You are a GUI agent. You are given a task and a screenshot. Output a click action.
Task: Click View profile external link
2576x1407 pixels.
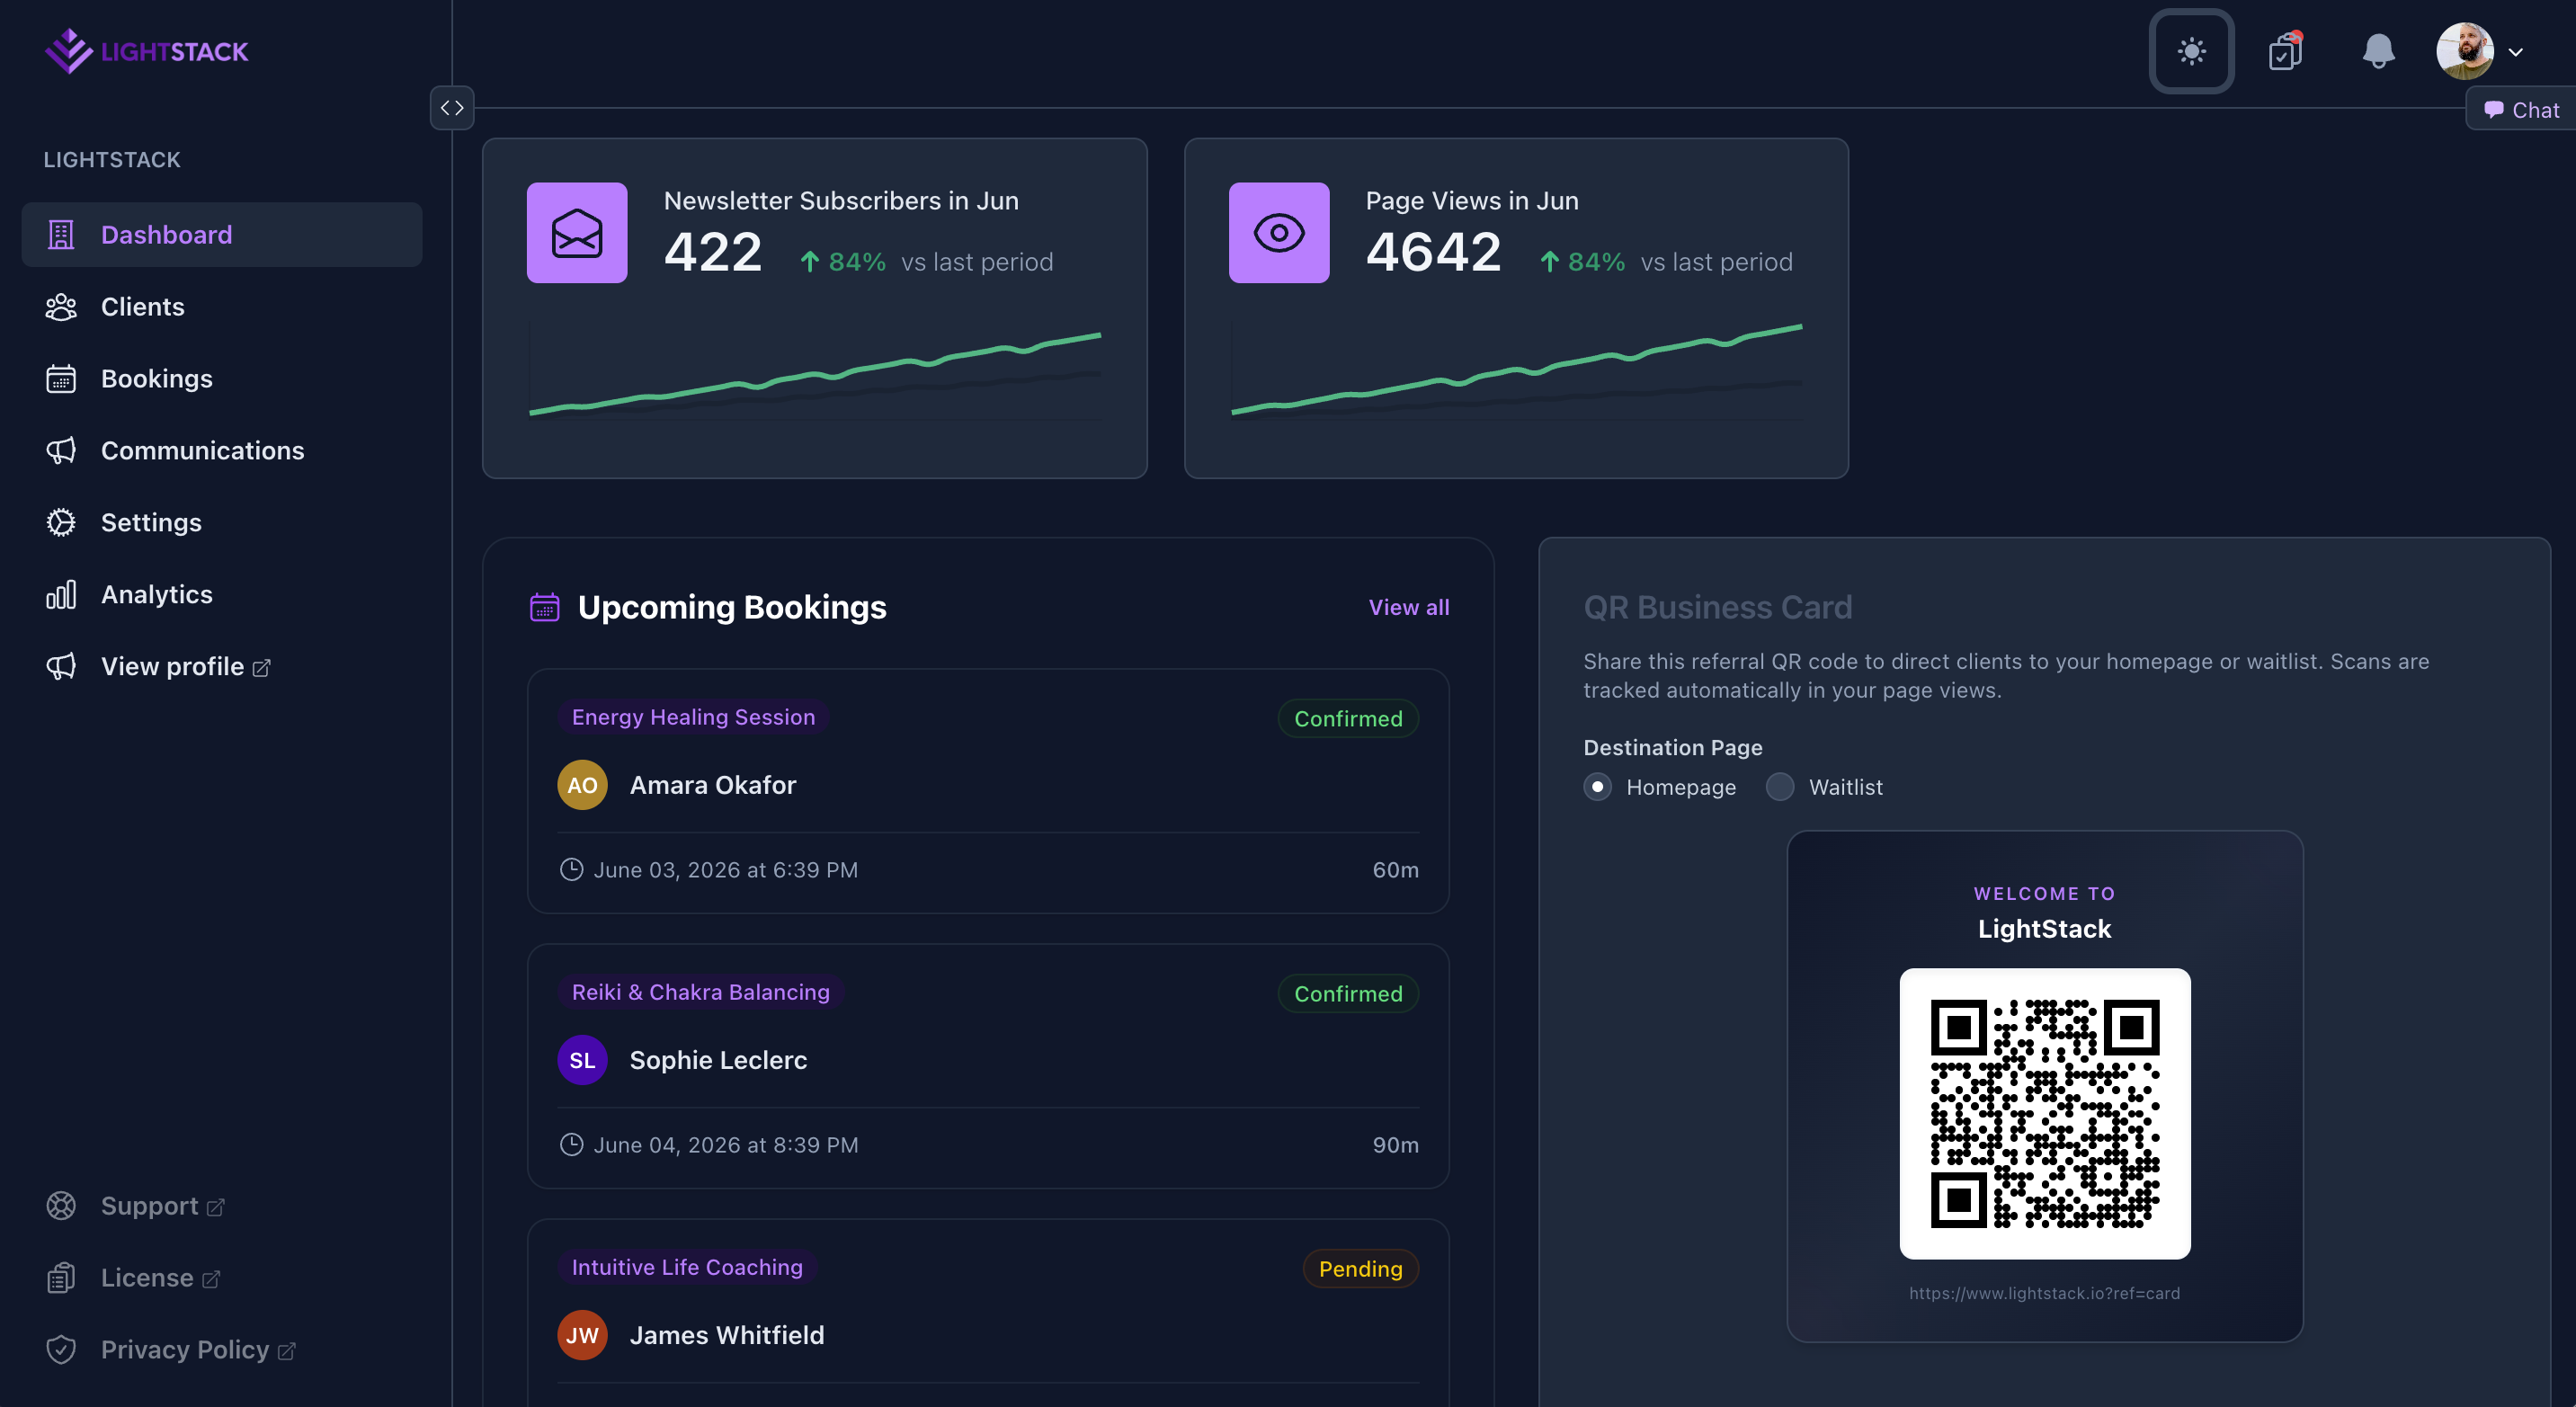185,667
